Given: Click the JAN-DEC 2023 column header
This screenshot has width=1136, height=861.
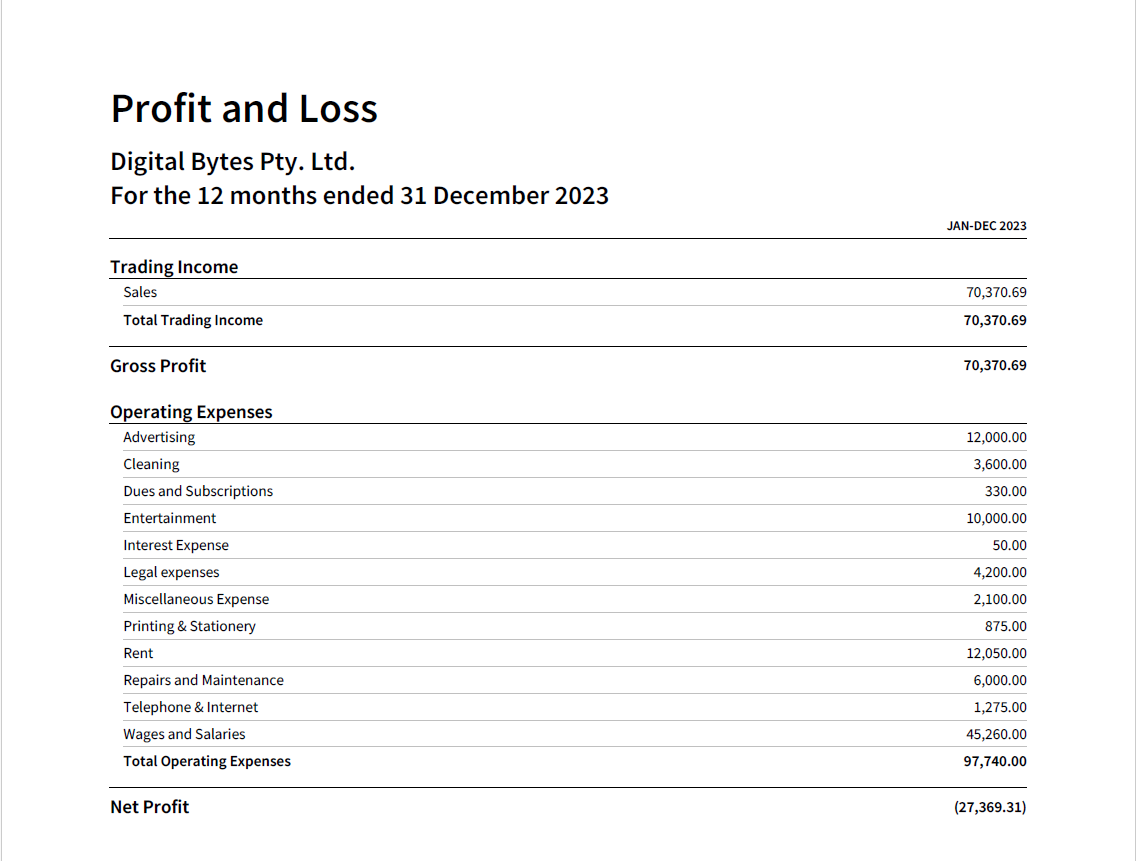Looking at the screenshot, I should (986, 226).
